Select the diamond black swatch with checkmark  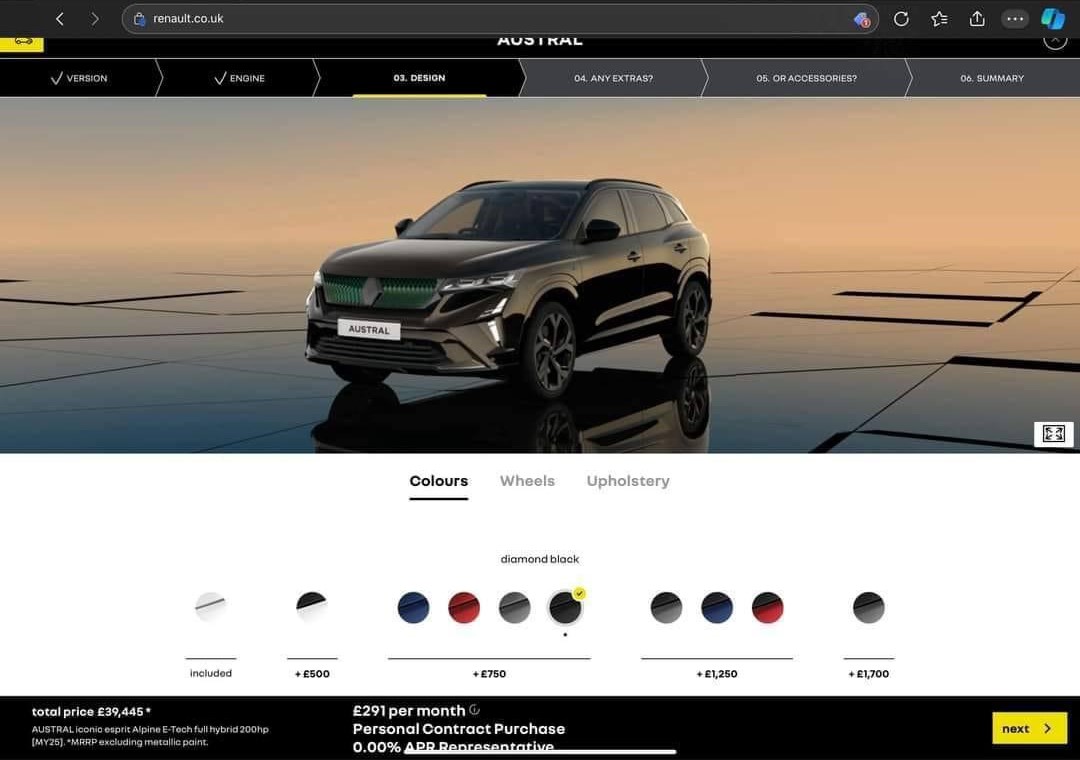pos(565,607)
